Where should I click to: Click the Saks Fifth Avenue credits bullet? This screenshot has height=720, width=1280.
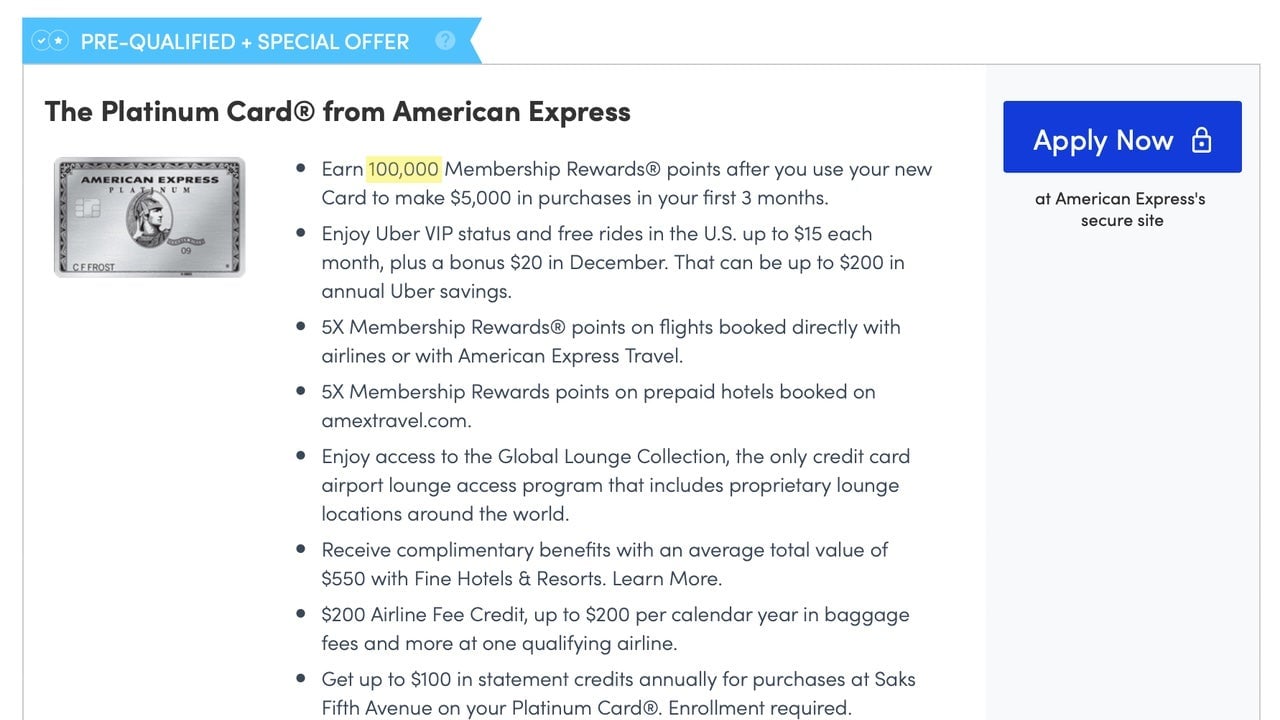pos(618,694)
